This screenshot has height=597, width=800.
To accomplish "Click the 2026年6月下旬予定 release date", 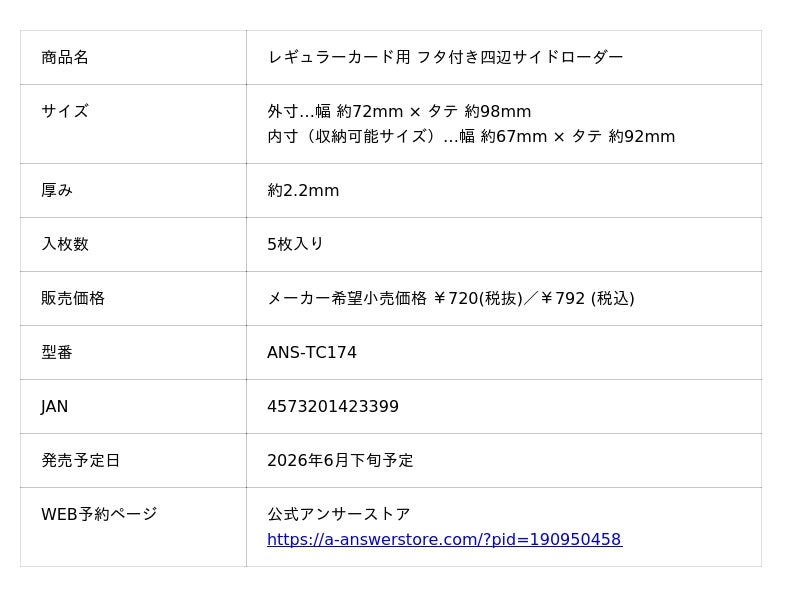I will [340, 460].
